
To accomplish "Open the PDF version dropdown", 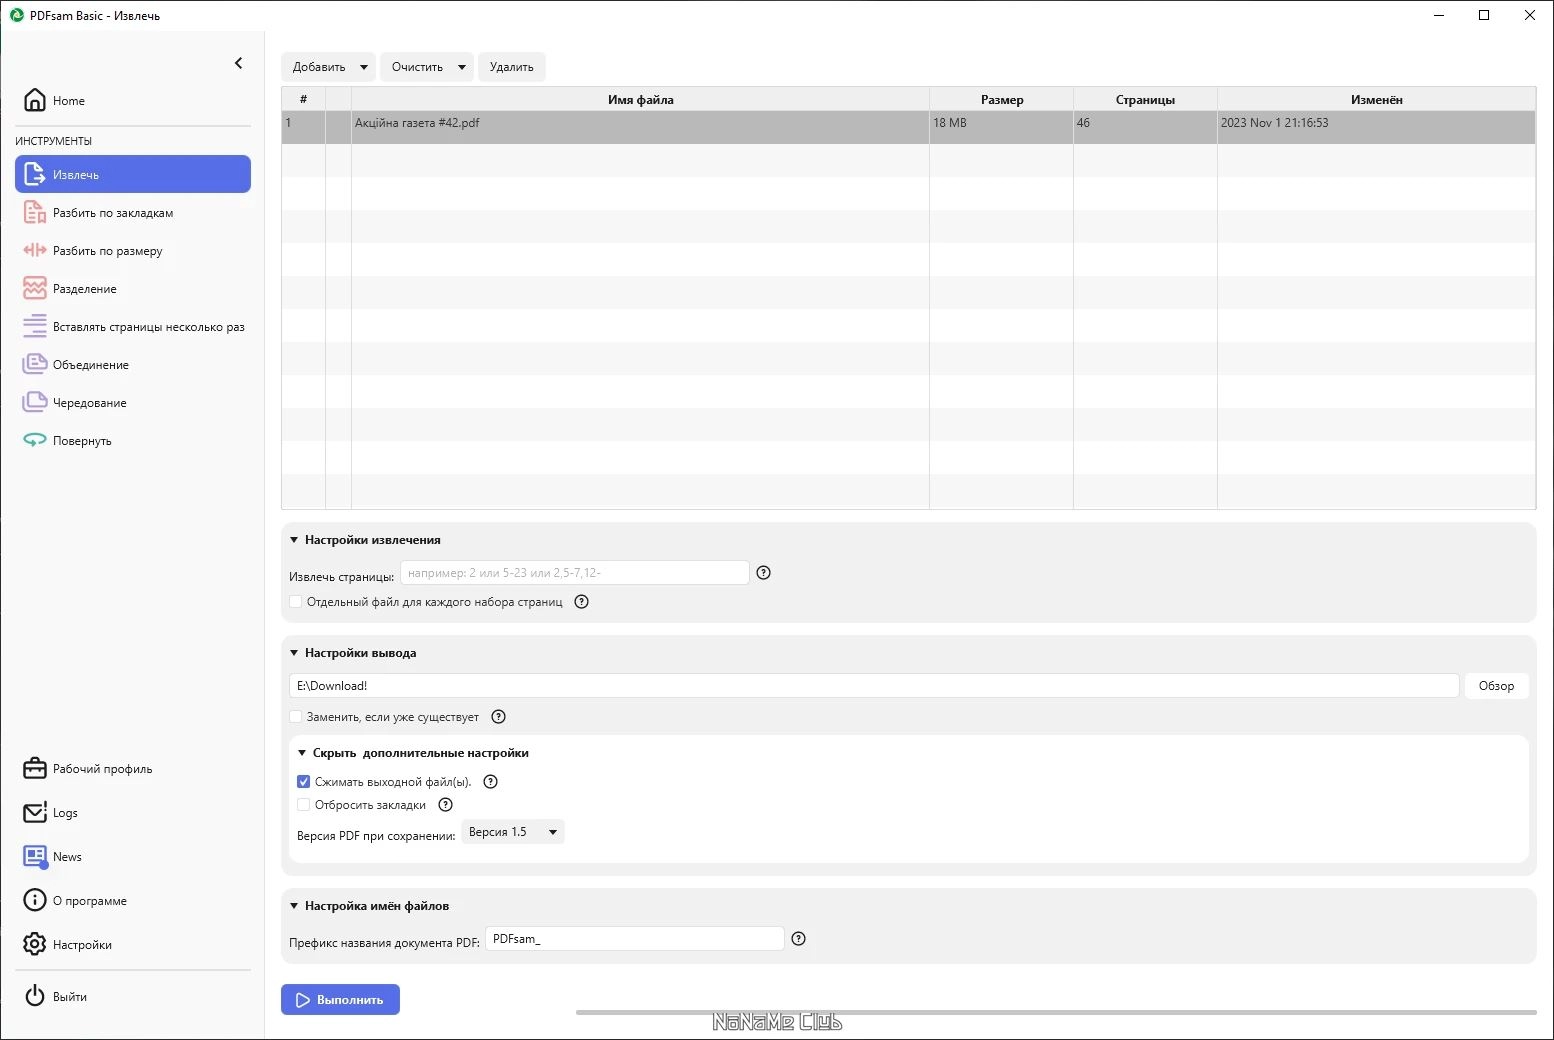I will [513, 832].
